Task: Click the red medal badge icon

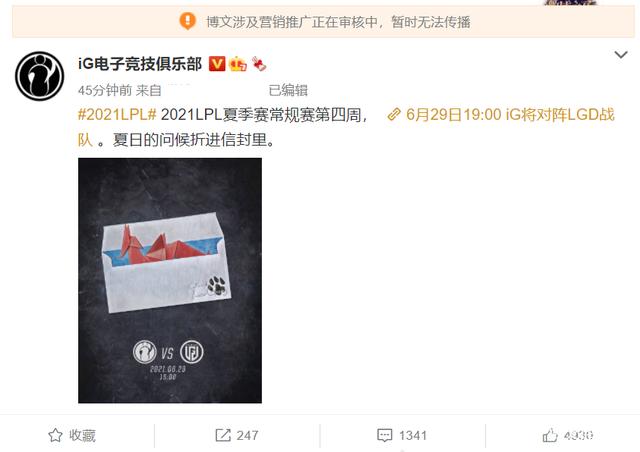Action: (x=259, y=64)
